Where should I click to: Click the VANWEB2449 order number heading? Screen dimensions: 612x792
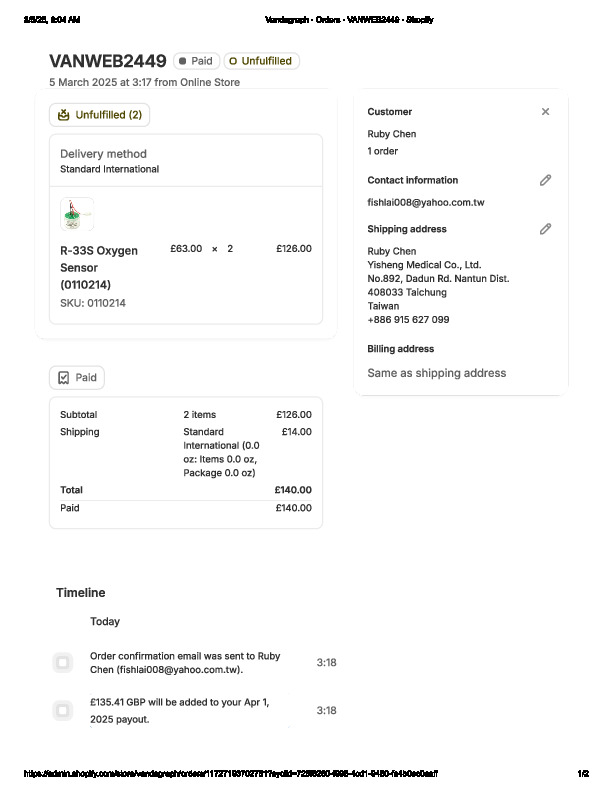point(108,61)
